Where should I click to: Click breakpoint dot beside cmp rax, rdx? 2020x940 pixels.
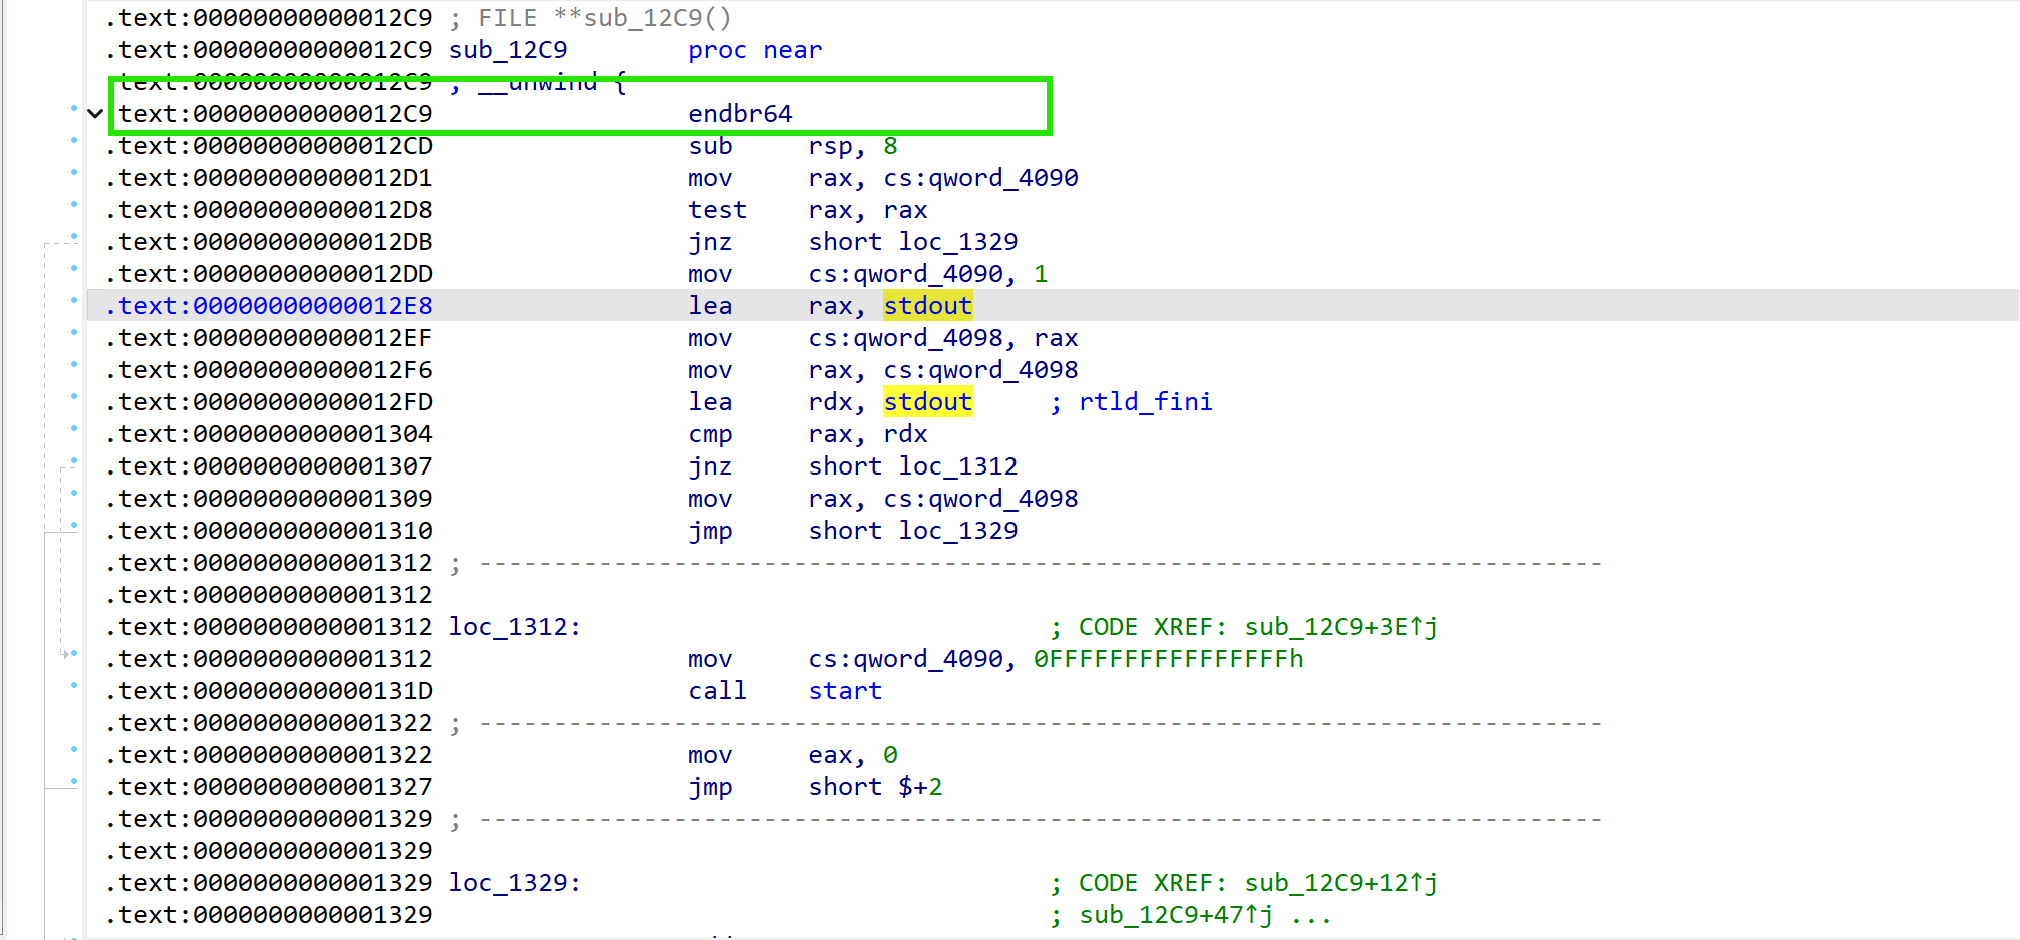tap(74, 429)
